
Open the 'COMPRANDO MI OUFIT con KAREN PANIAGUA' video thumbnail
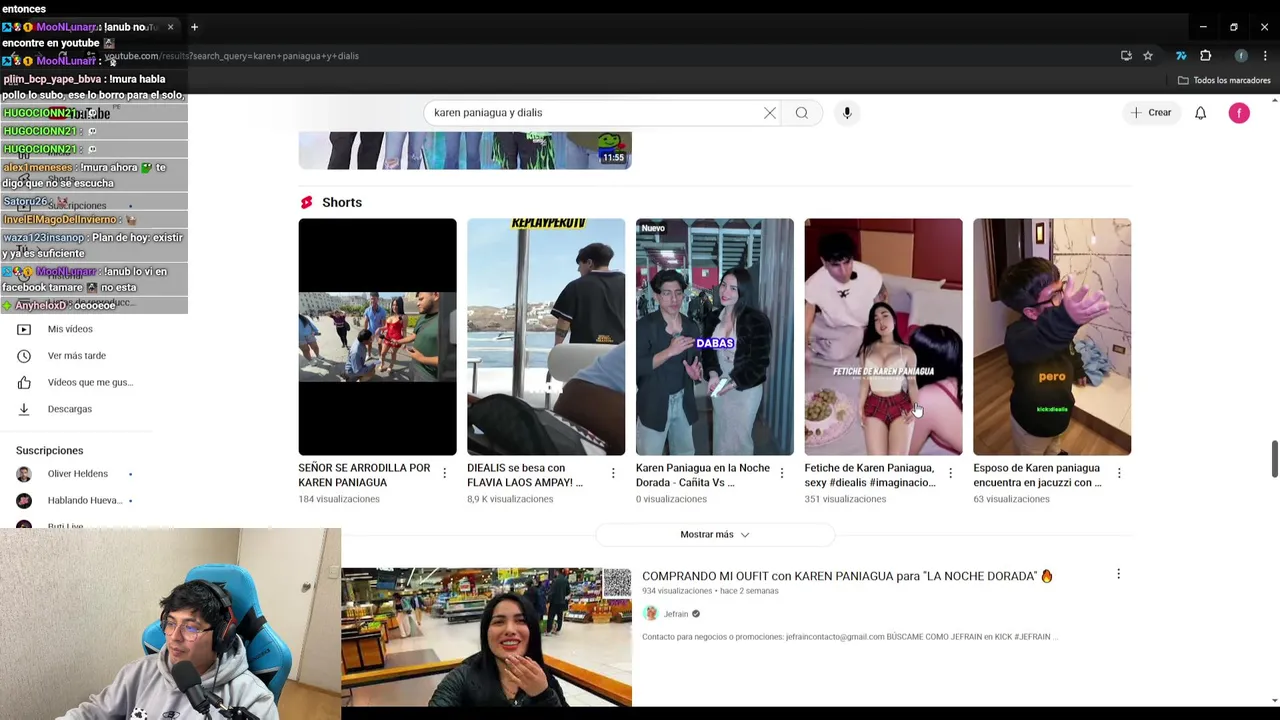(x=486, y=637)
